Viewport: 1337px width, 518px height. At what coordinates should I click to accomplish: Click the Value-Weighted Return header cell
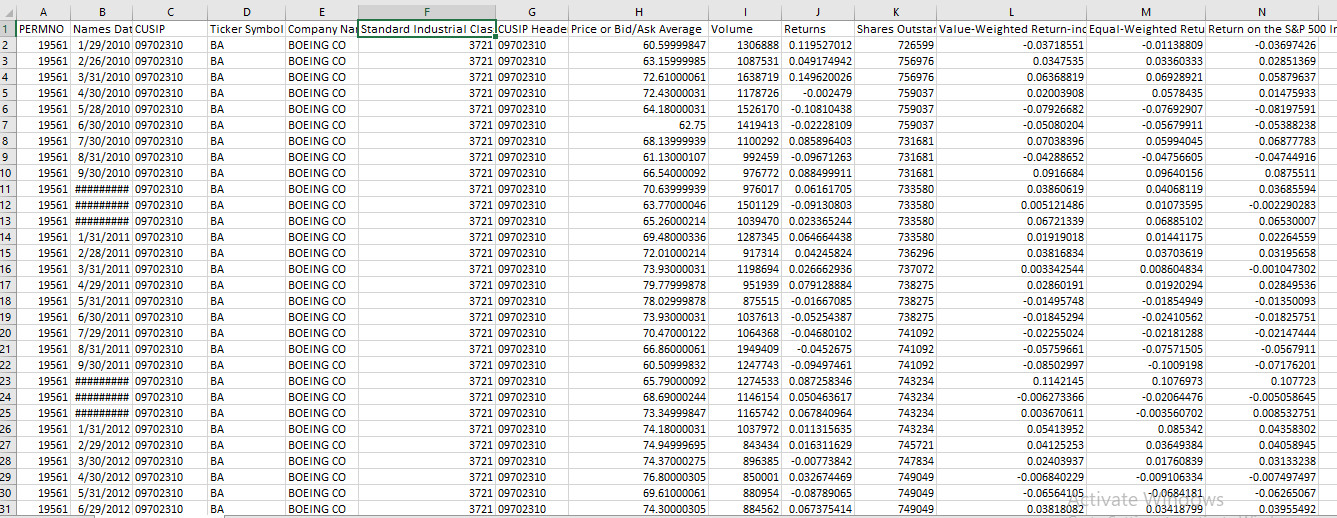click(x=1011, y=29)
